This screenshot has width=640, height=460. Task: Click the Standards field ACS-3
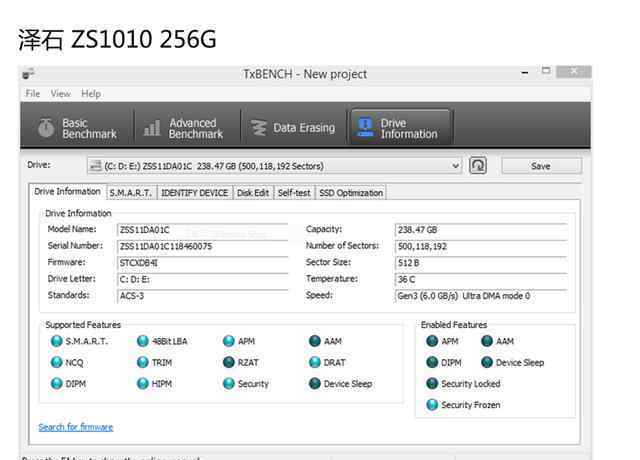(203, 296)
